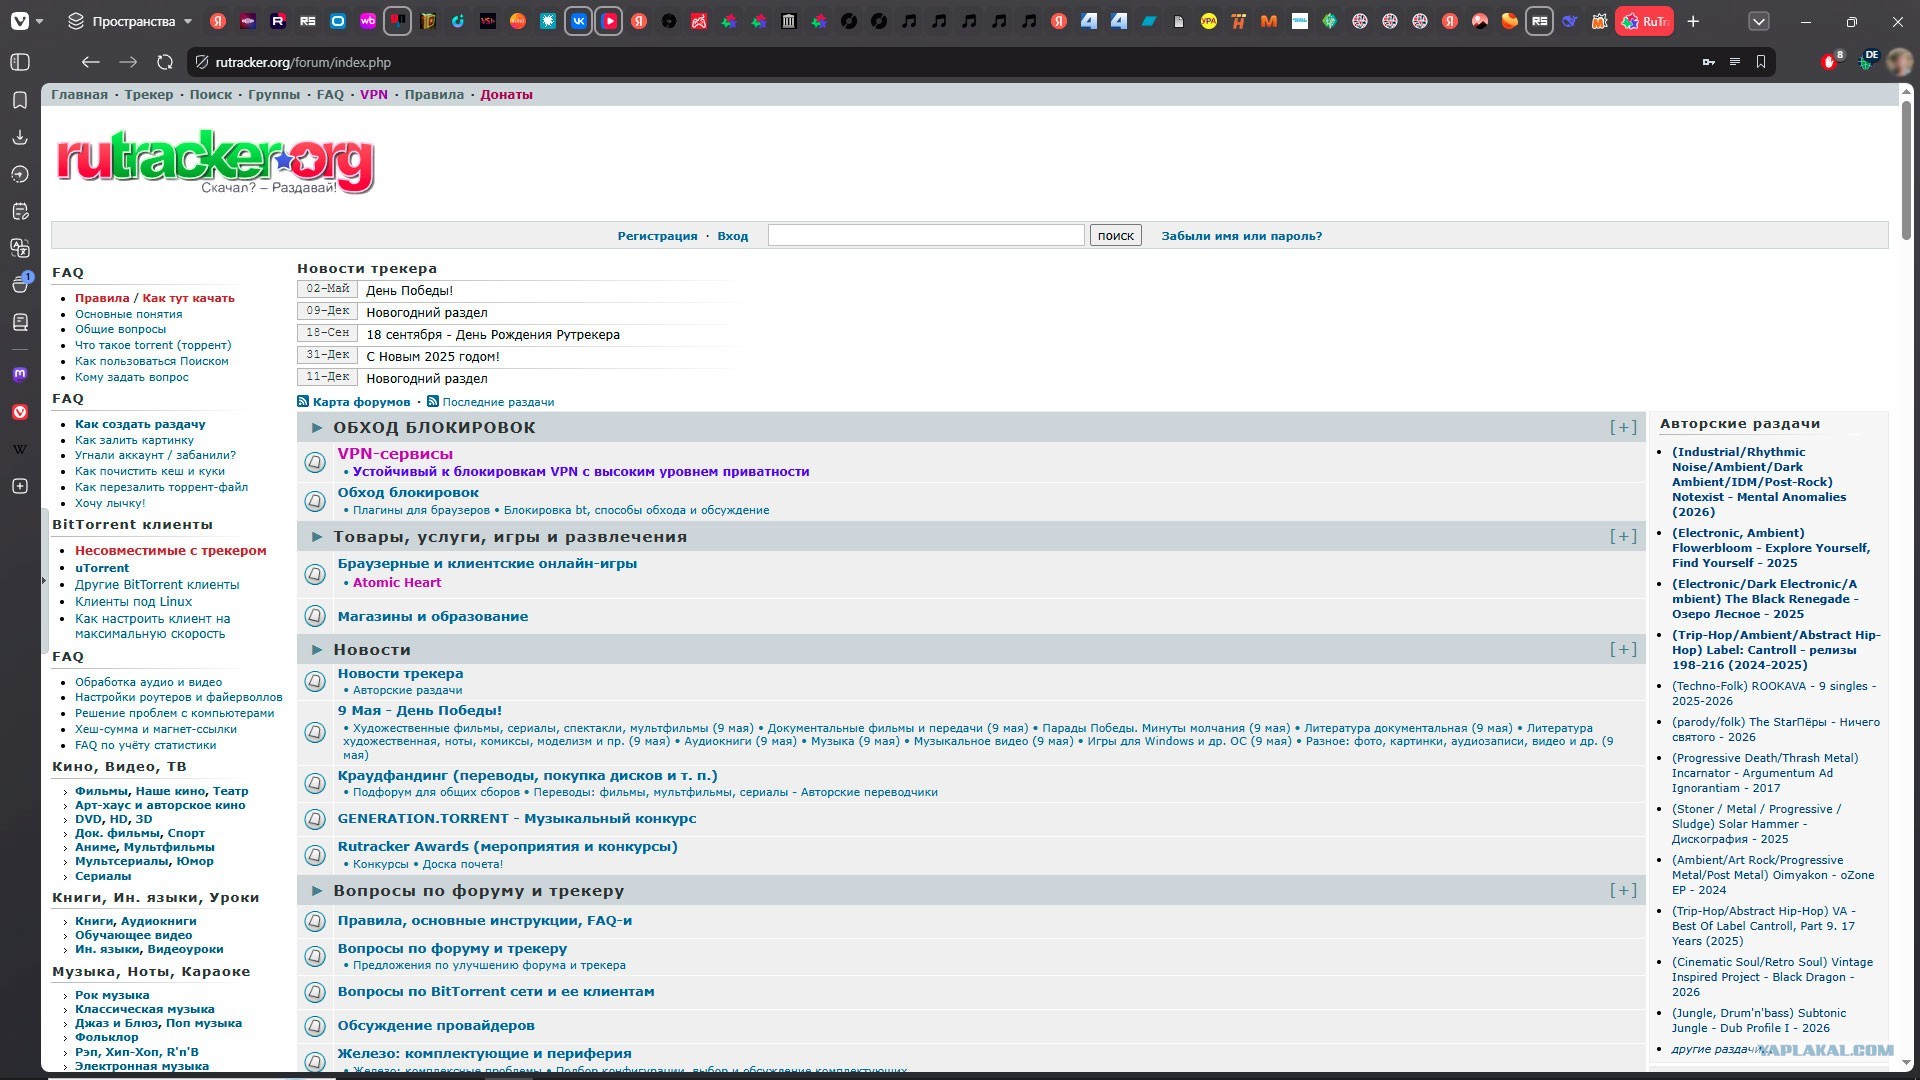
Task: Toggle the side panel visibility
Action: (x=20, y=62)
